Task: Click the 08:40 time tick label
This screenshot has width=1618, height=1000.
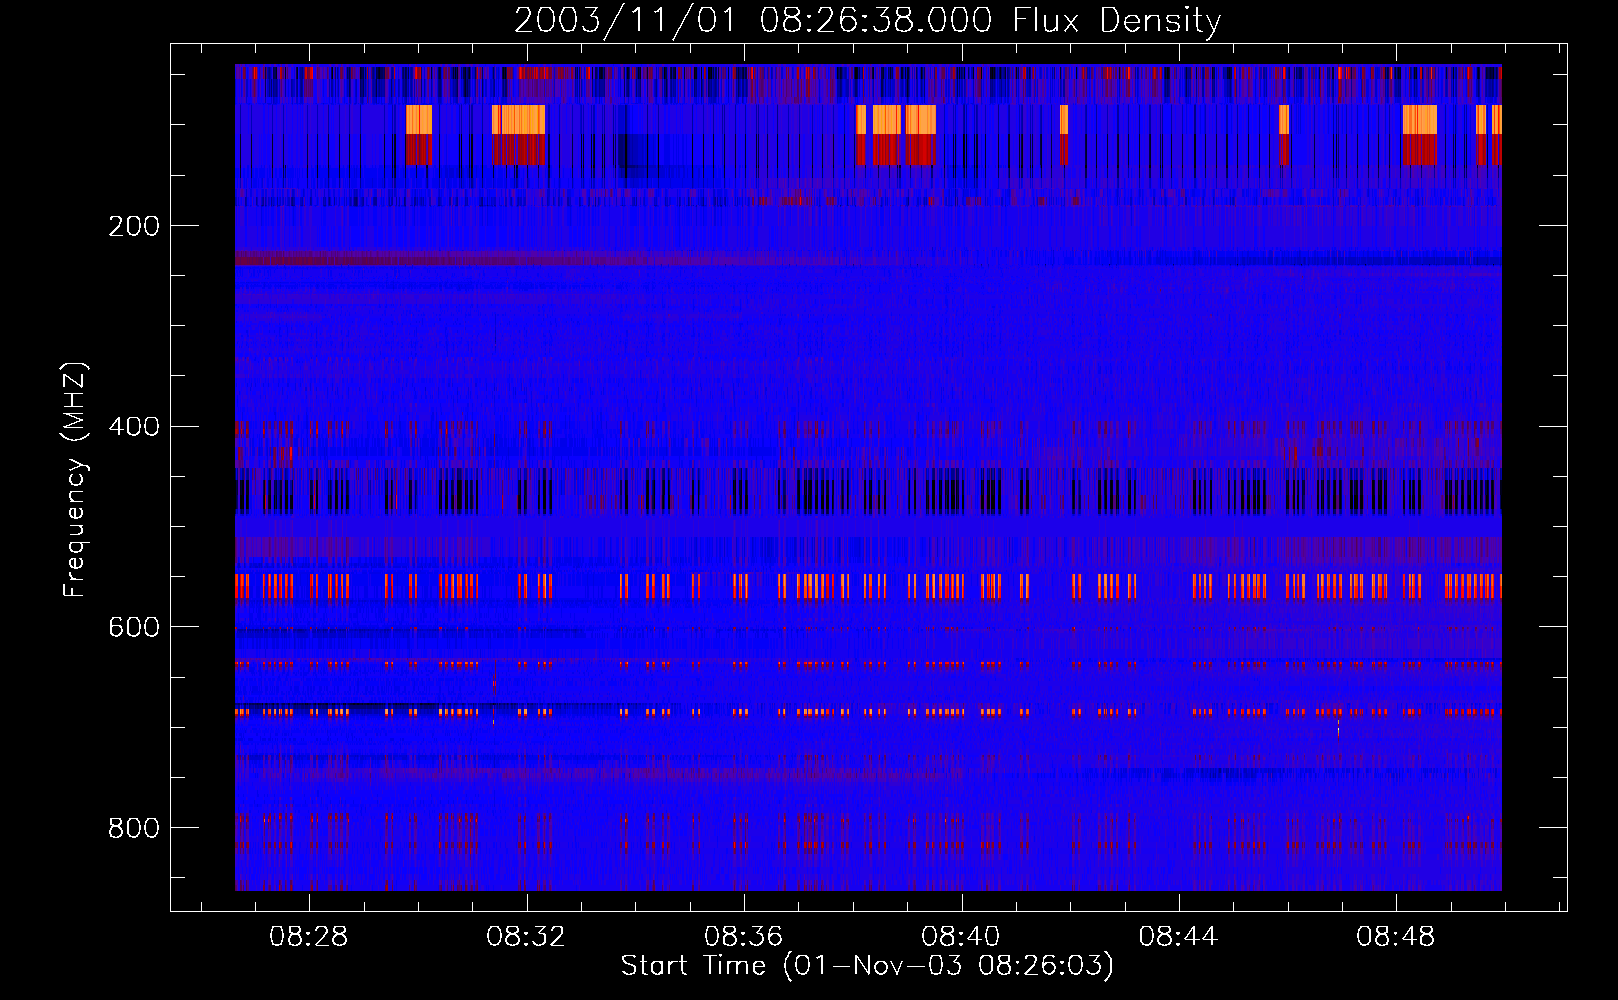Action: [x=960, y=937]
